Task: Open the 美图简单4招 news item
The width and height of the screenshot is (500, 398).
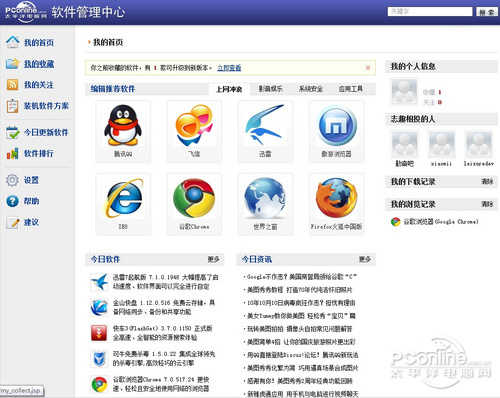Action: (x=301, y=342)
